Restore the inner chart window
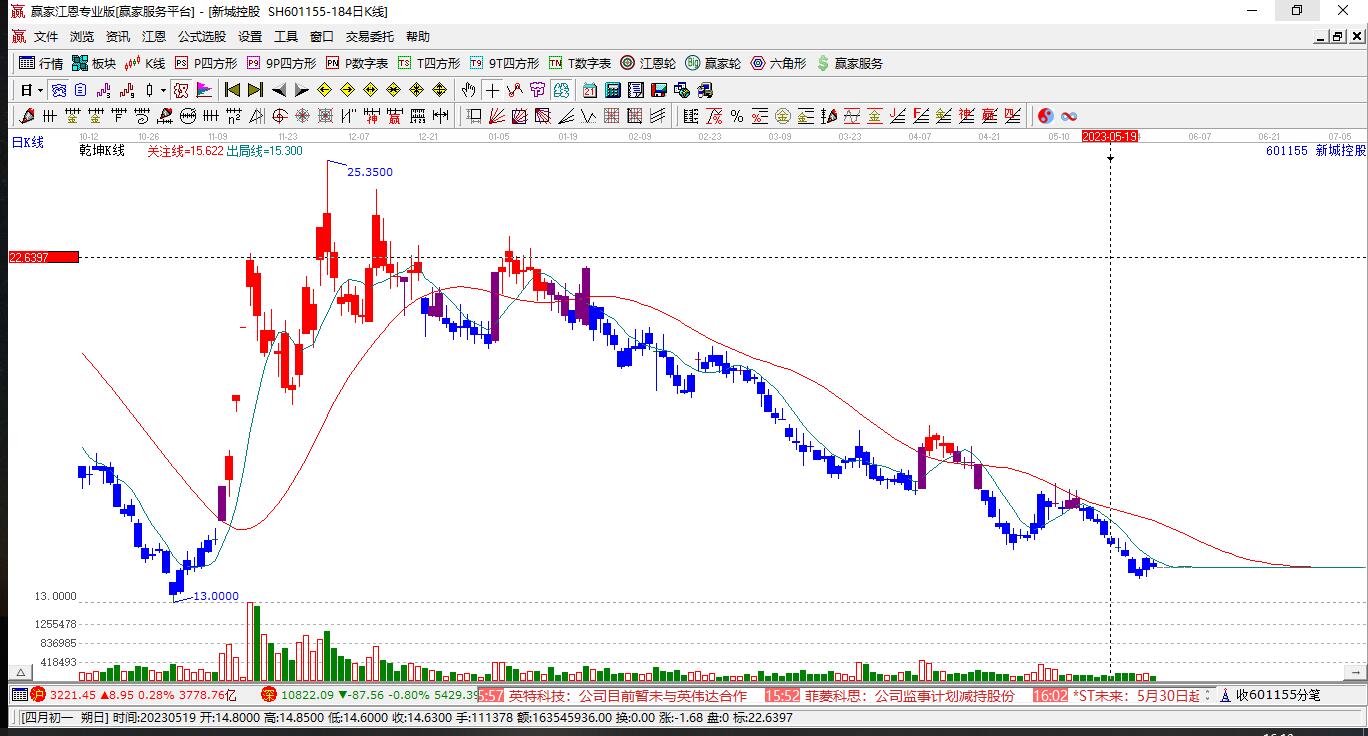This screenshot has width=1368, height=736. pos(1338,37)
